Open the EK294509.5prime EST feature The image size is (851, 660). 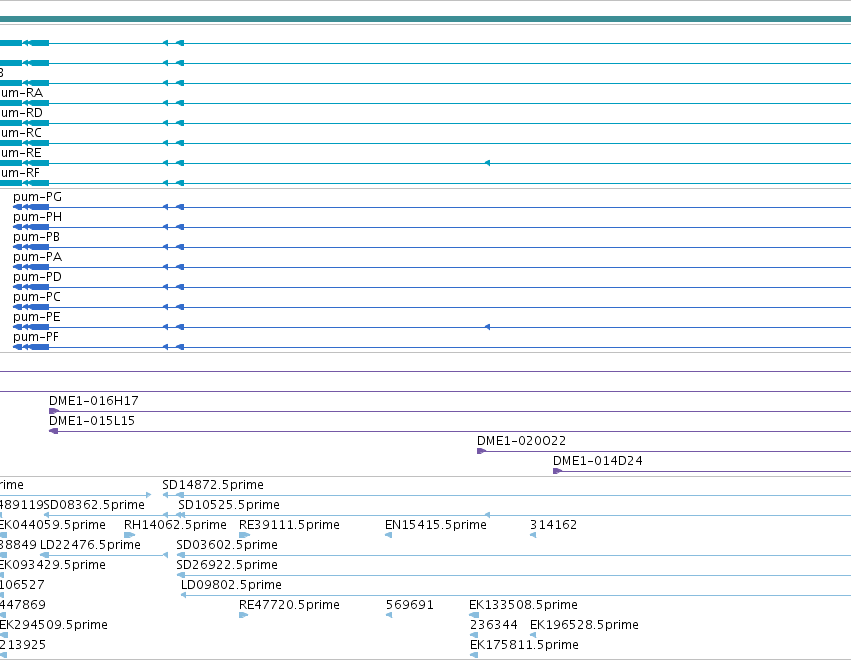pyautogui.click(x=54, y=626)
